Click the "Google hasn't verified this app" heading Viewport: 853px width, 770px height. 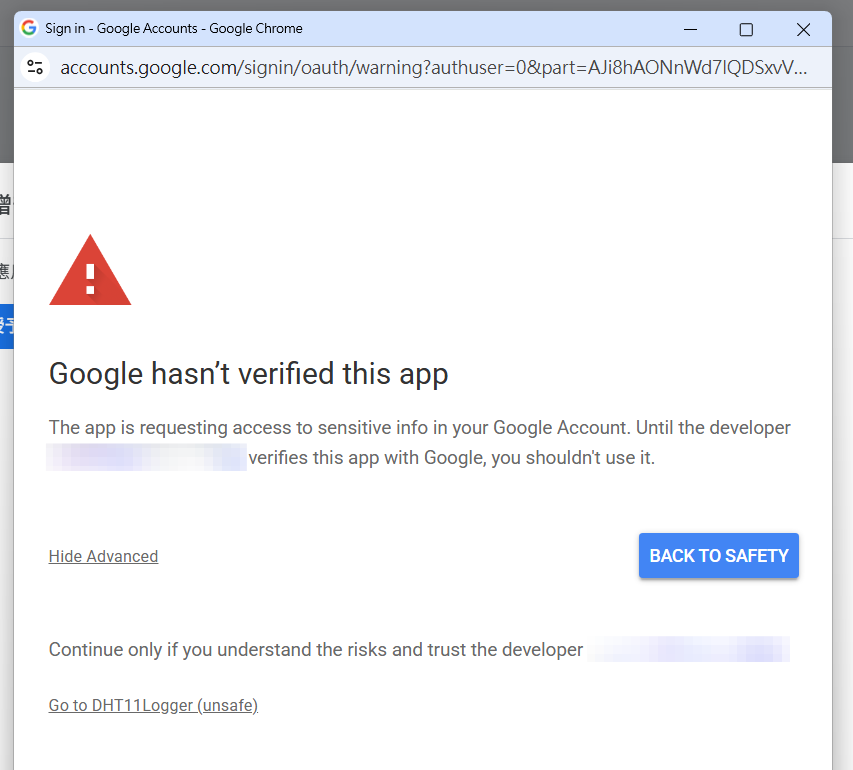click(248, 374)
